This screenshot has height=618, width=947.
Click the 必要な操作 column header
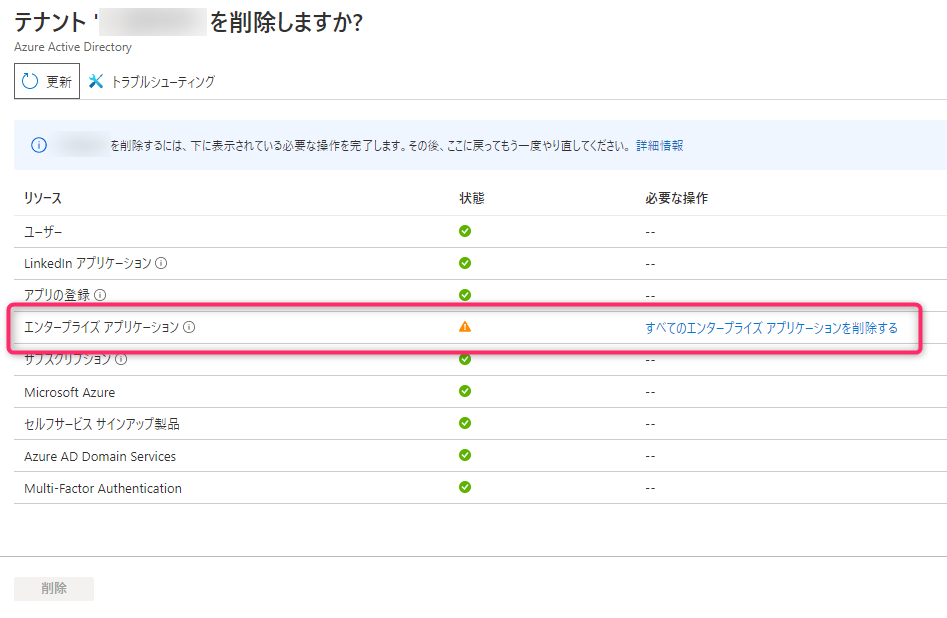pyautogui.click(x=676, y=198)
